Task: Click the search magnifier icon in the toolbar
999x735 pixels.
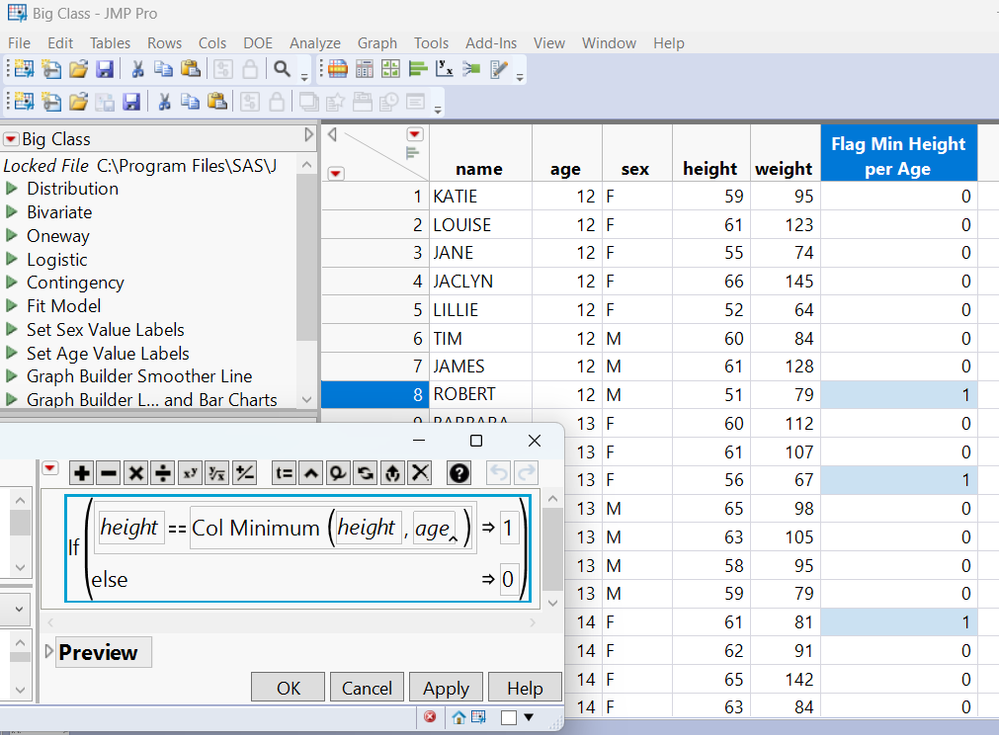Action: pos(283,69)
